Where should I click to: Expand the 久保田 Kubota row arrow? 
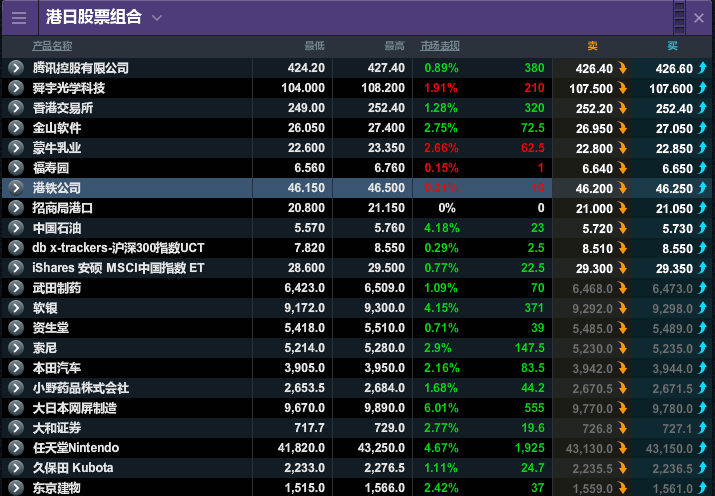tap(16, 468)
